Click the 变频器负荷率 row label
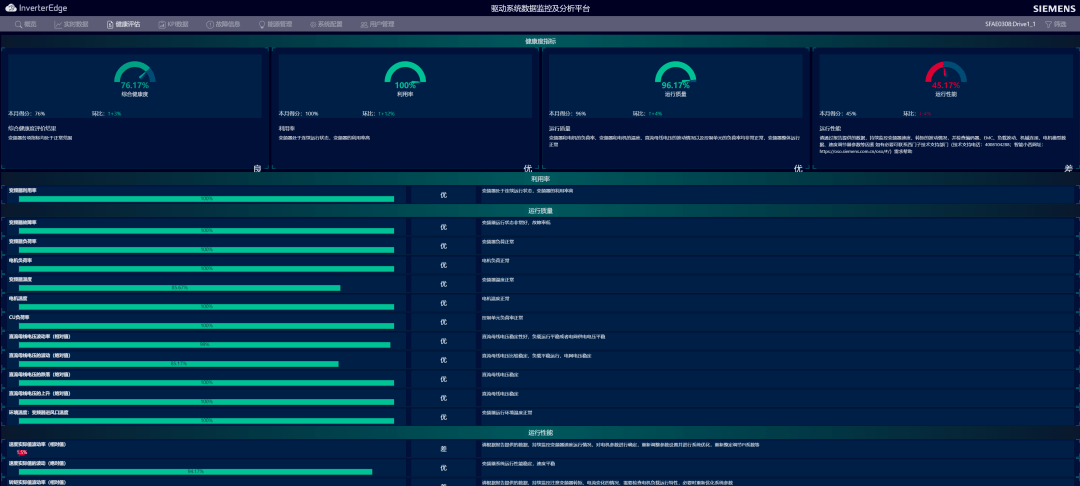1080x486 pixels. pyautogui.click(x=22, y=242)
